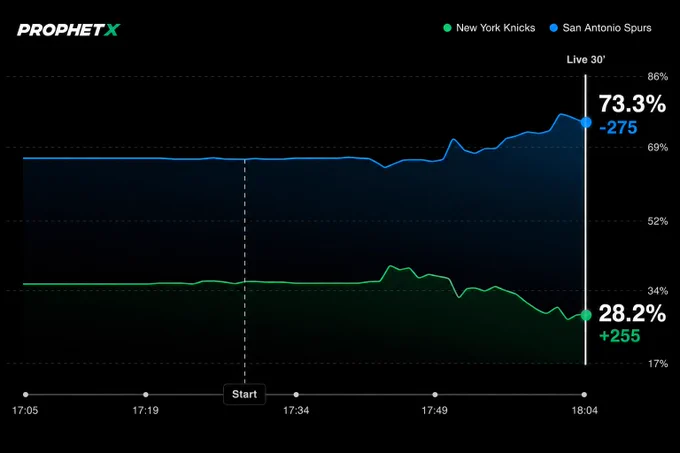Screen dimensions: 680x453
Task: Click the 17:19 time label
Action: pos(146,411)
